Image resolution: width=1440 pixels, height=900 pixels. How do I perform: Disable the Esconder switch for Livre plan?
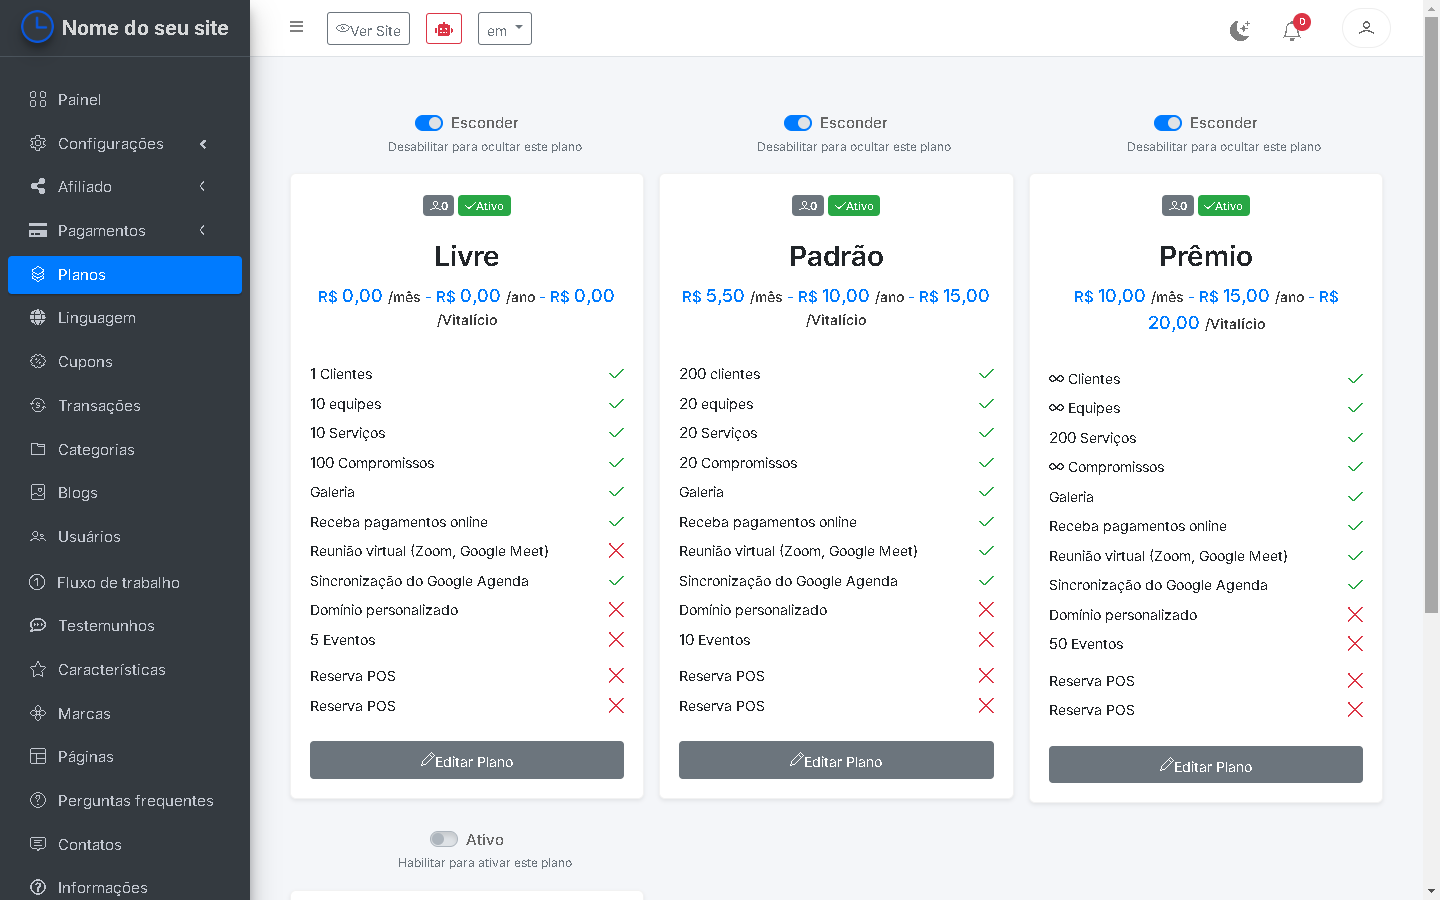point(429,123)
